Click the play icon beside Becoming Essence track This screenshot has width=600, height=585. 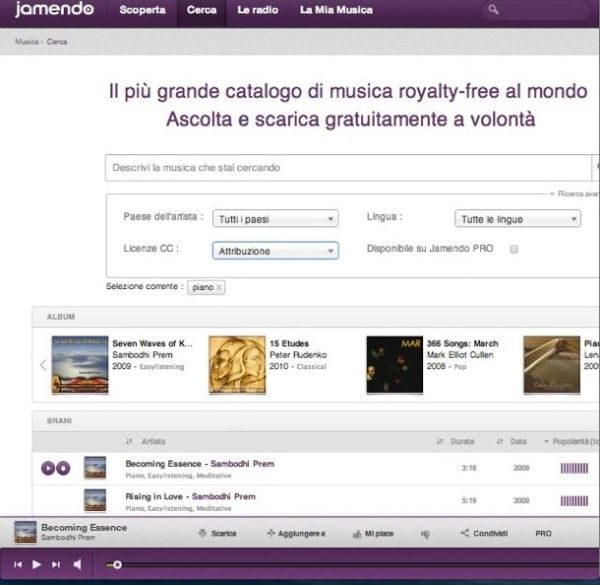pos(48,467)
